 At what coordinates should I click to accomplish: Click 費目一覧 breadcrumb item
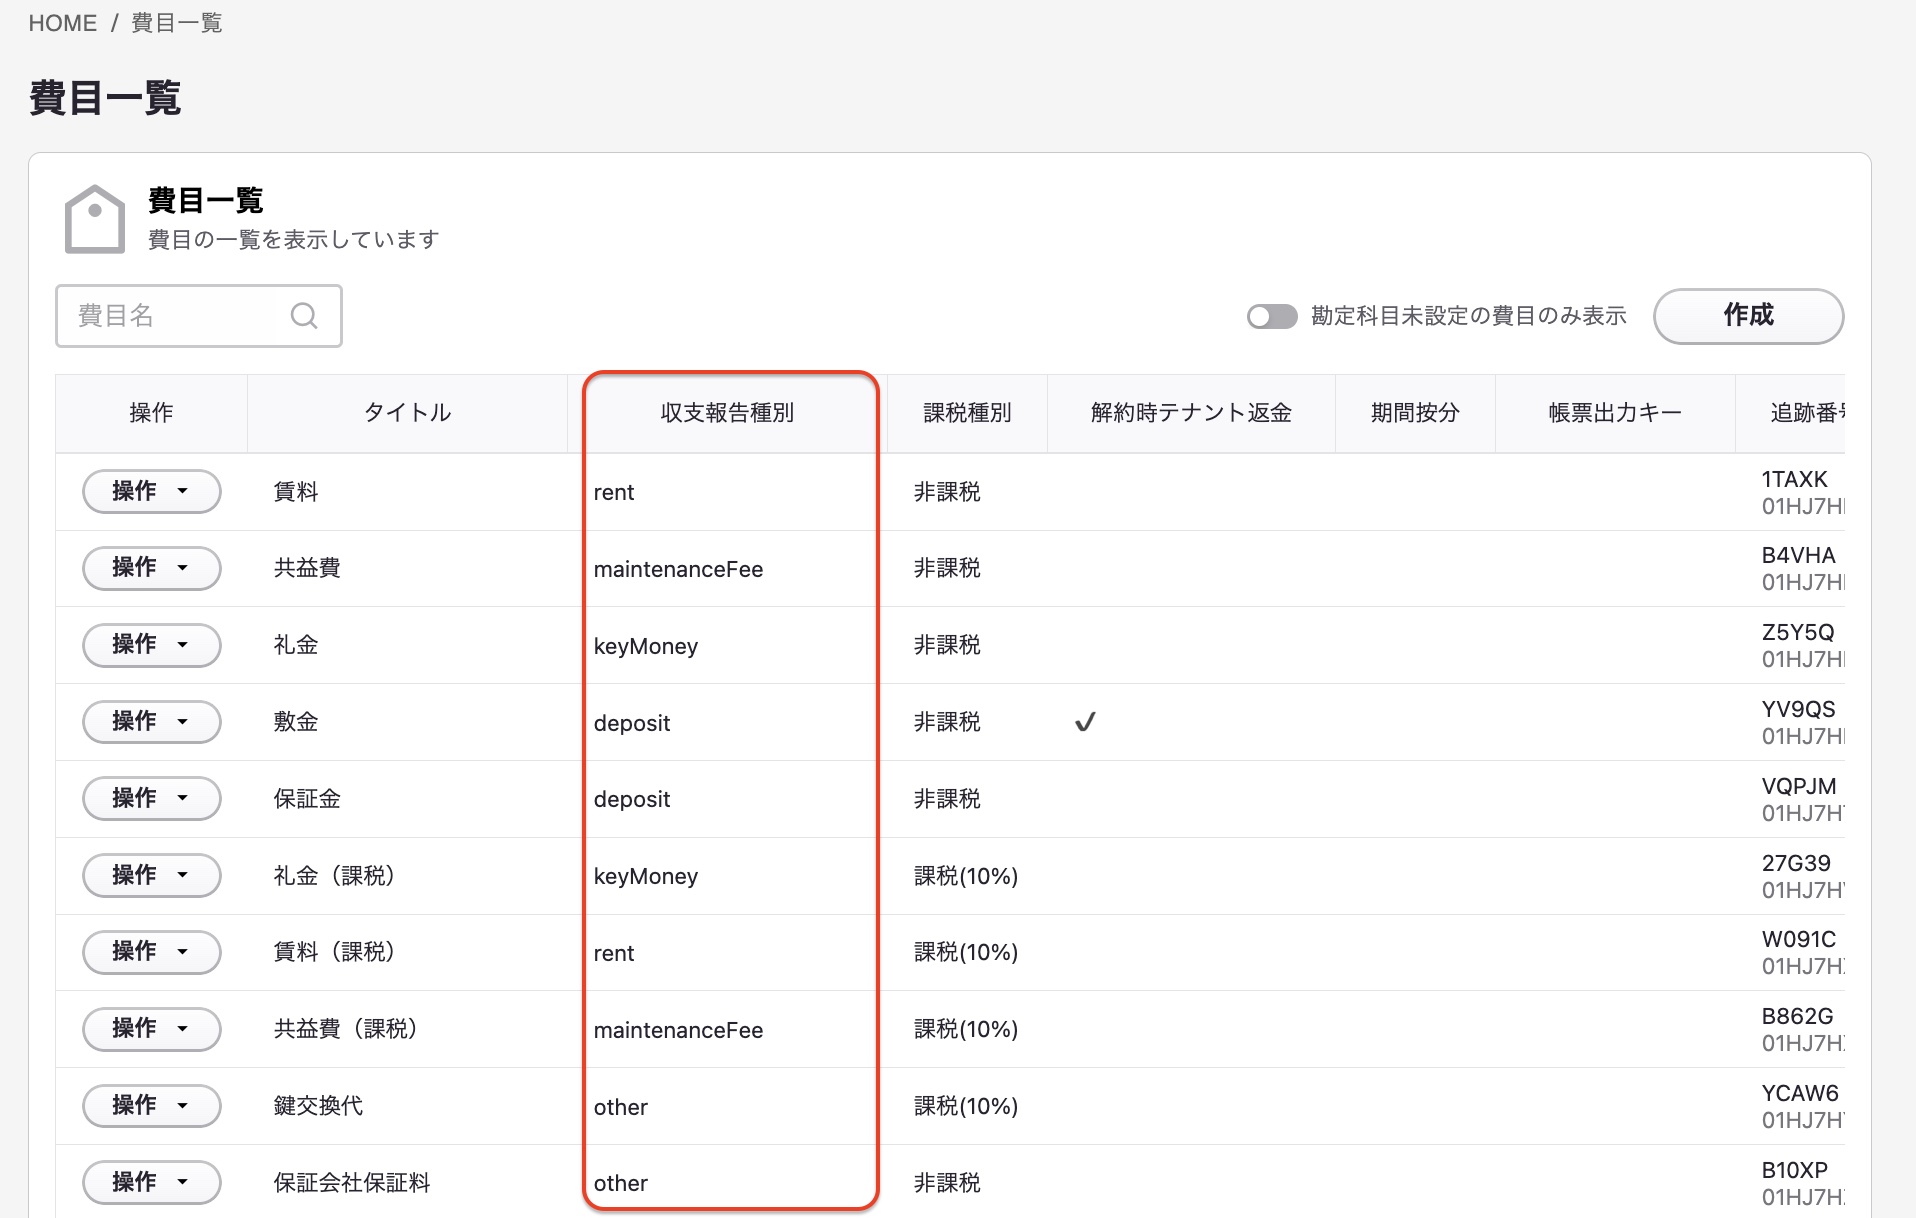(177, 23)
